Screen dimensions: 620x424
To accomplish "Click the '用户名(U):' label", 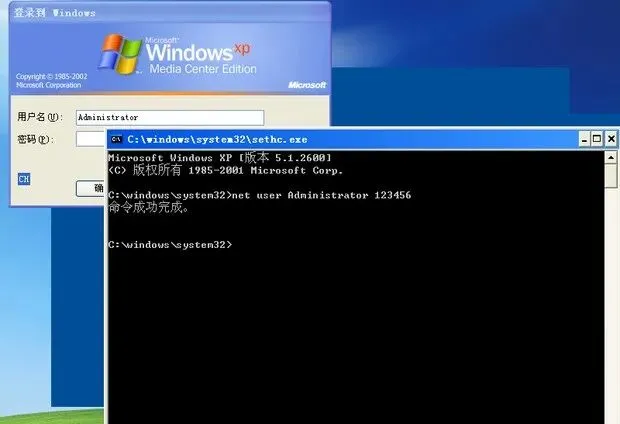I will (40, 117).
